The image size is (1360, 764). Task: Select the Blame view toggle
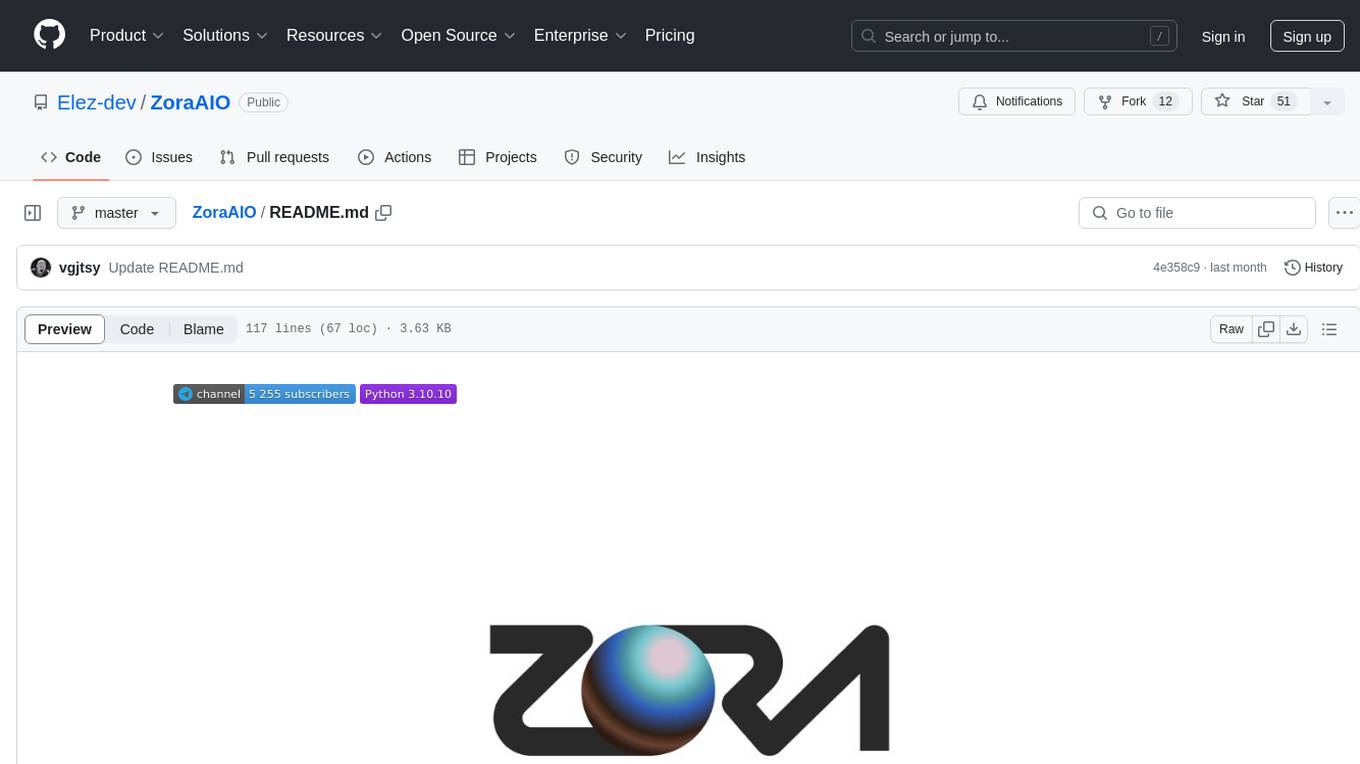point(203,329)
